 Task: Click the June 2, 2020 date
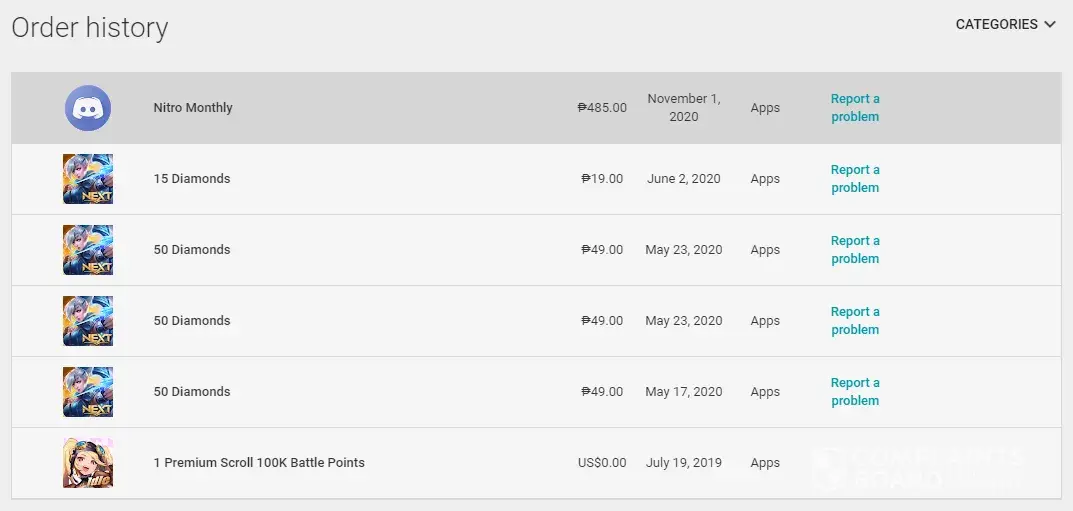pos(684,179)
